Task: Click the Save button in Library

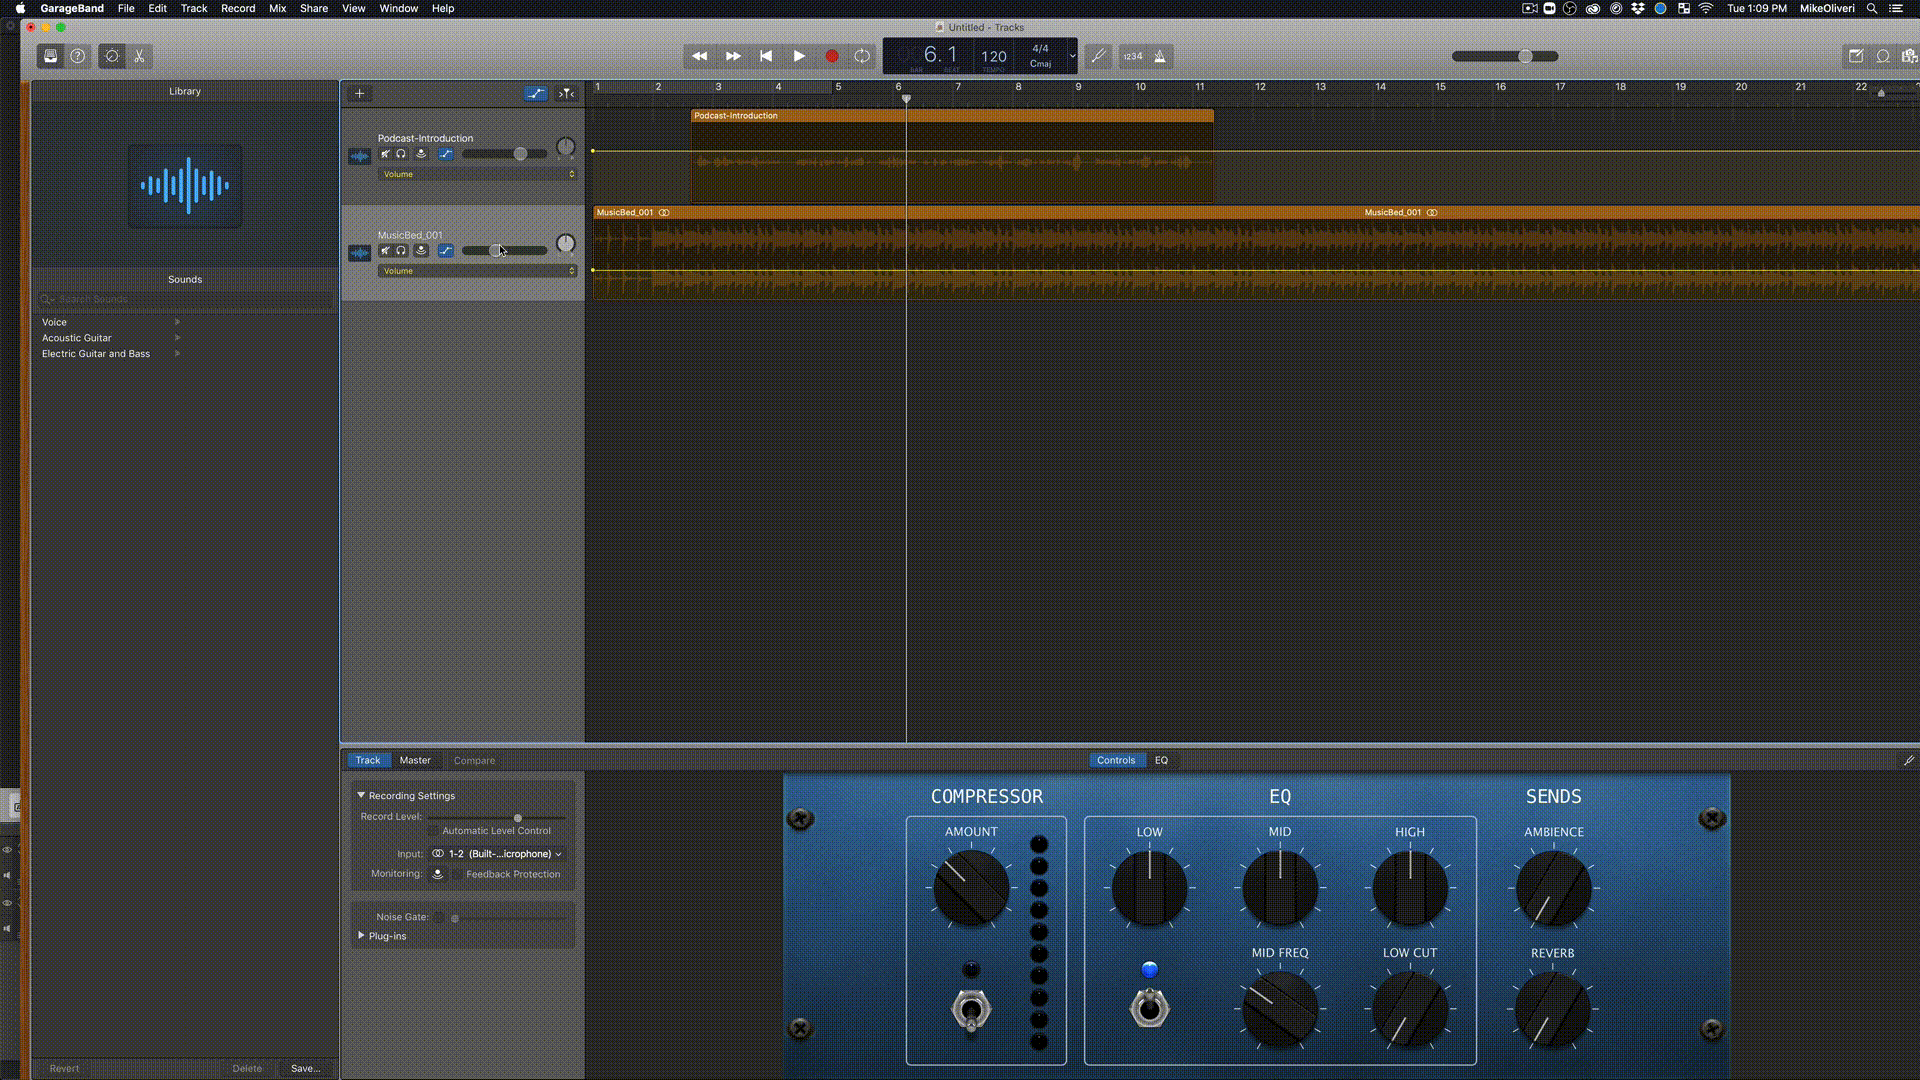Action: click(306, 1068)
